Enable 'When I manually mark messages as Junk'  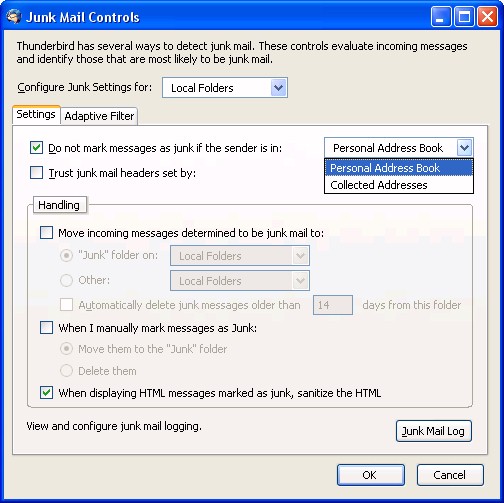tap(46, 328)
